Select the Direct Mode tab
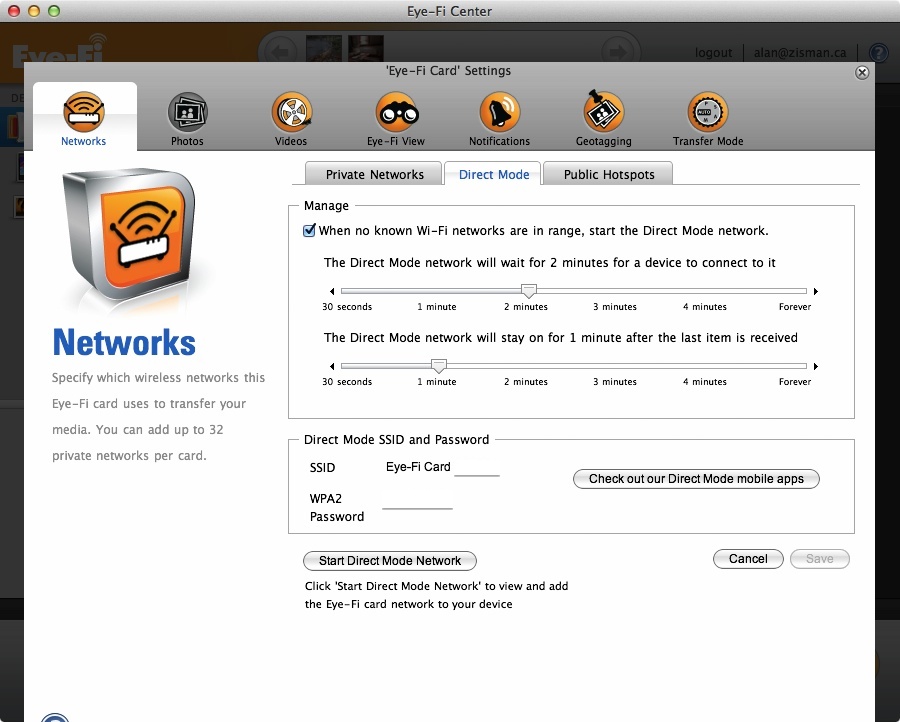The width and height of the screenshot is (900, 722). (493, 174)
